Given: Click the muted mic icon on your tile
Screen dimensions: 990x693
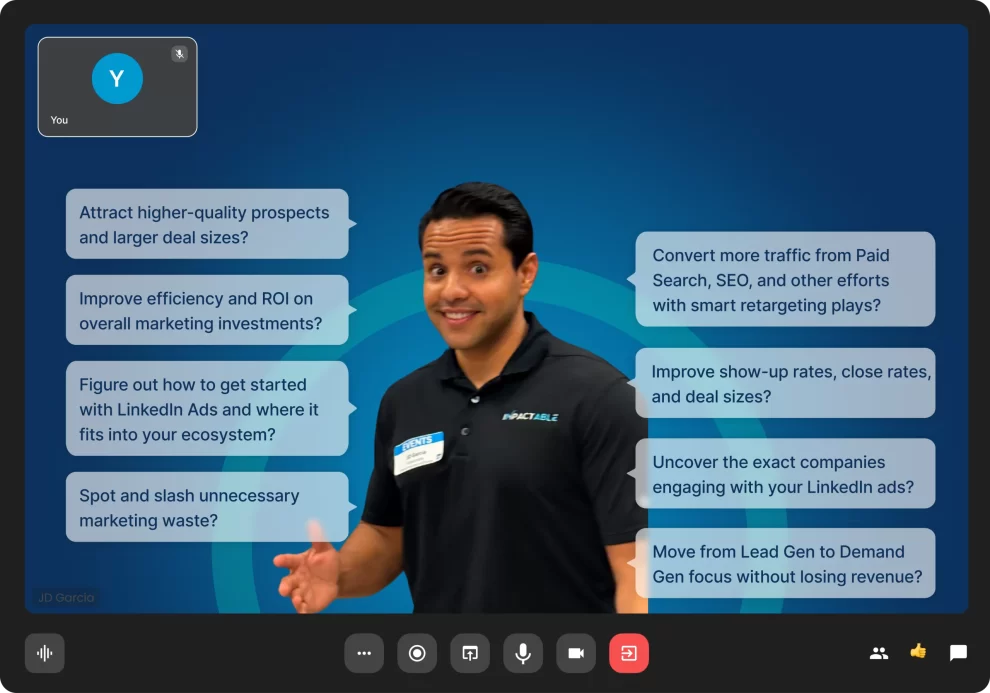Looking at the screenshot, I should pos(179,54).
